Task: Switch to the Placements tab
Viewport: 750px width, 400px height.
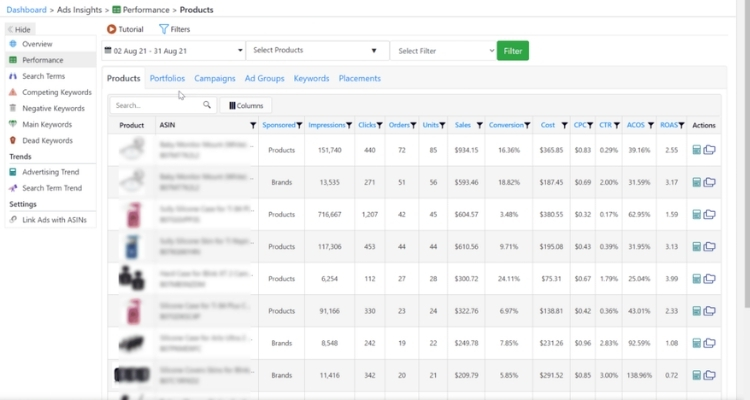Action: 360,78
